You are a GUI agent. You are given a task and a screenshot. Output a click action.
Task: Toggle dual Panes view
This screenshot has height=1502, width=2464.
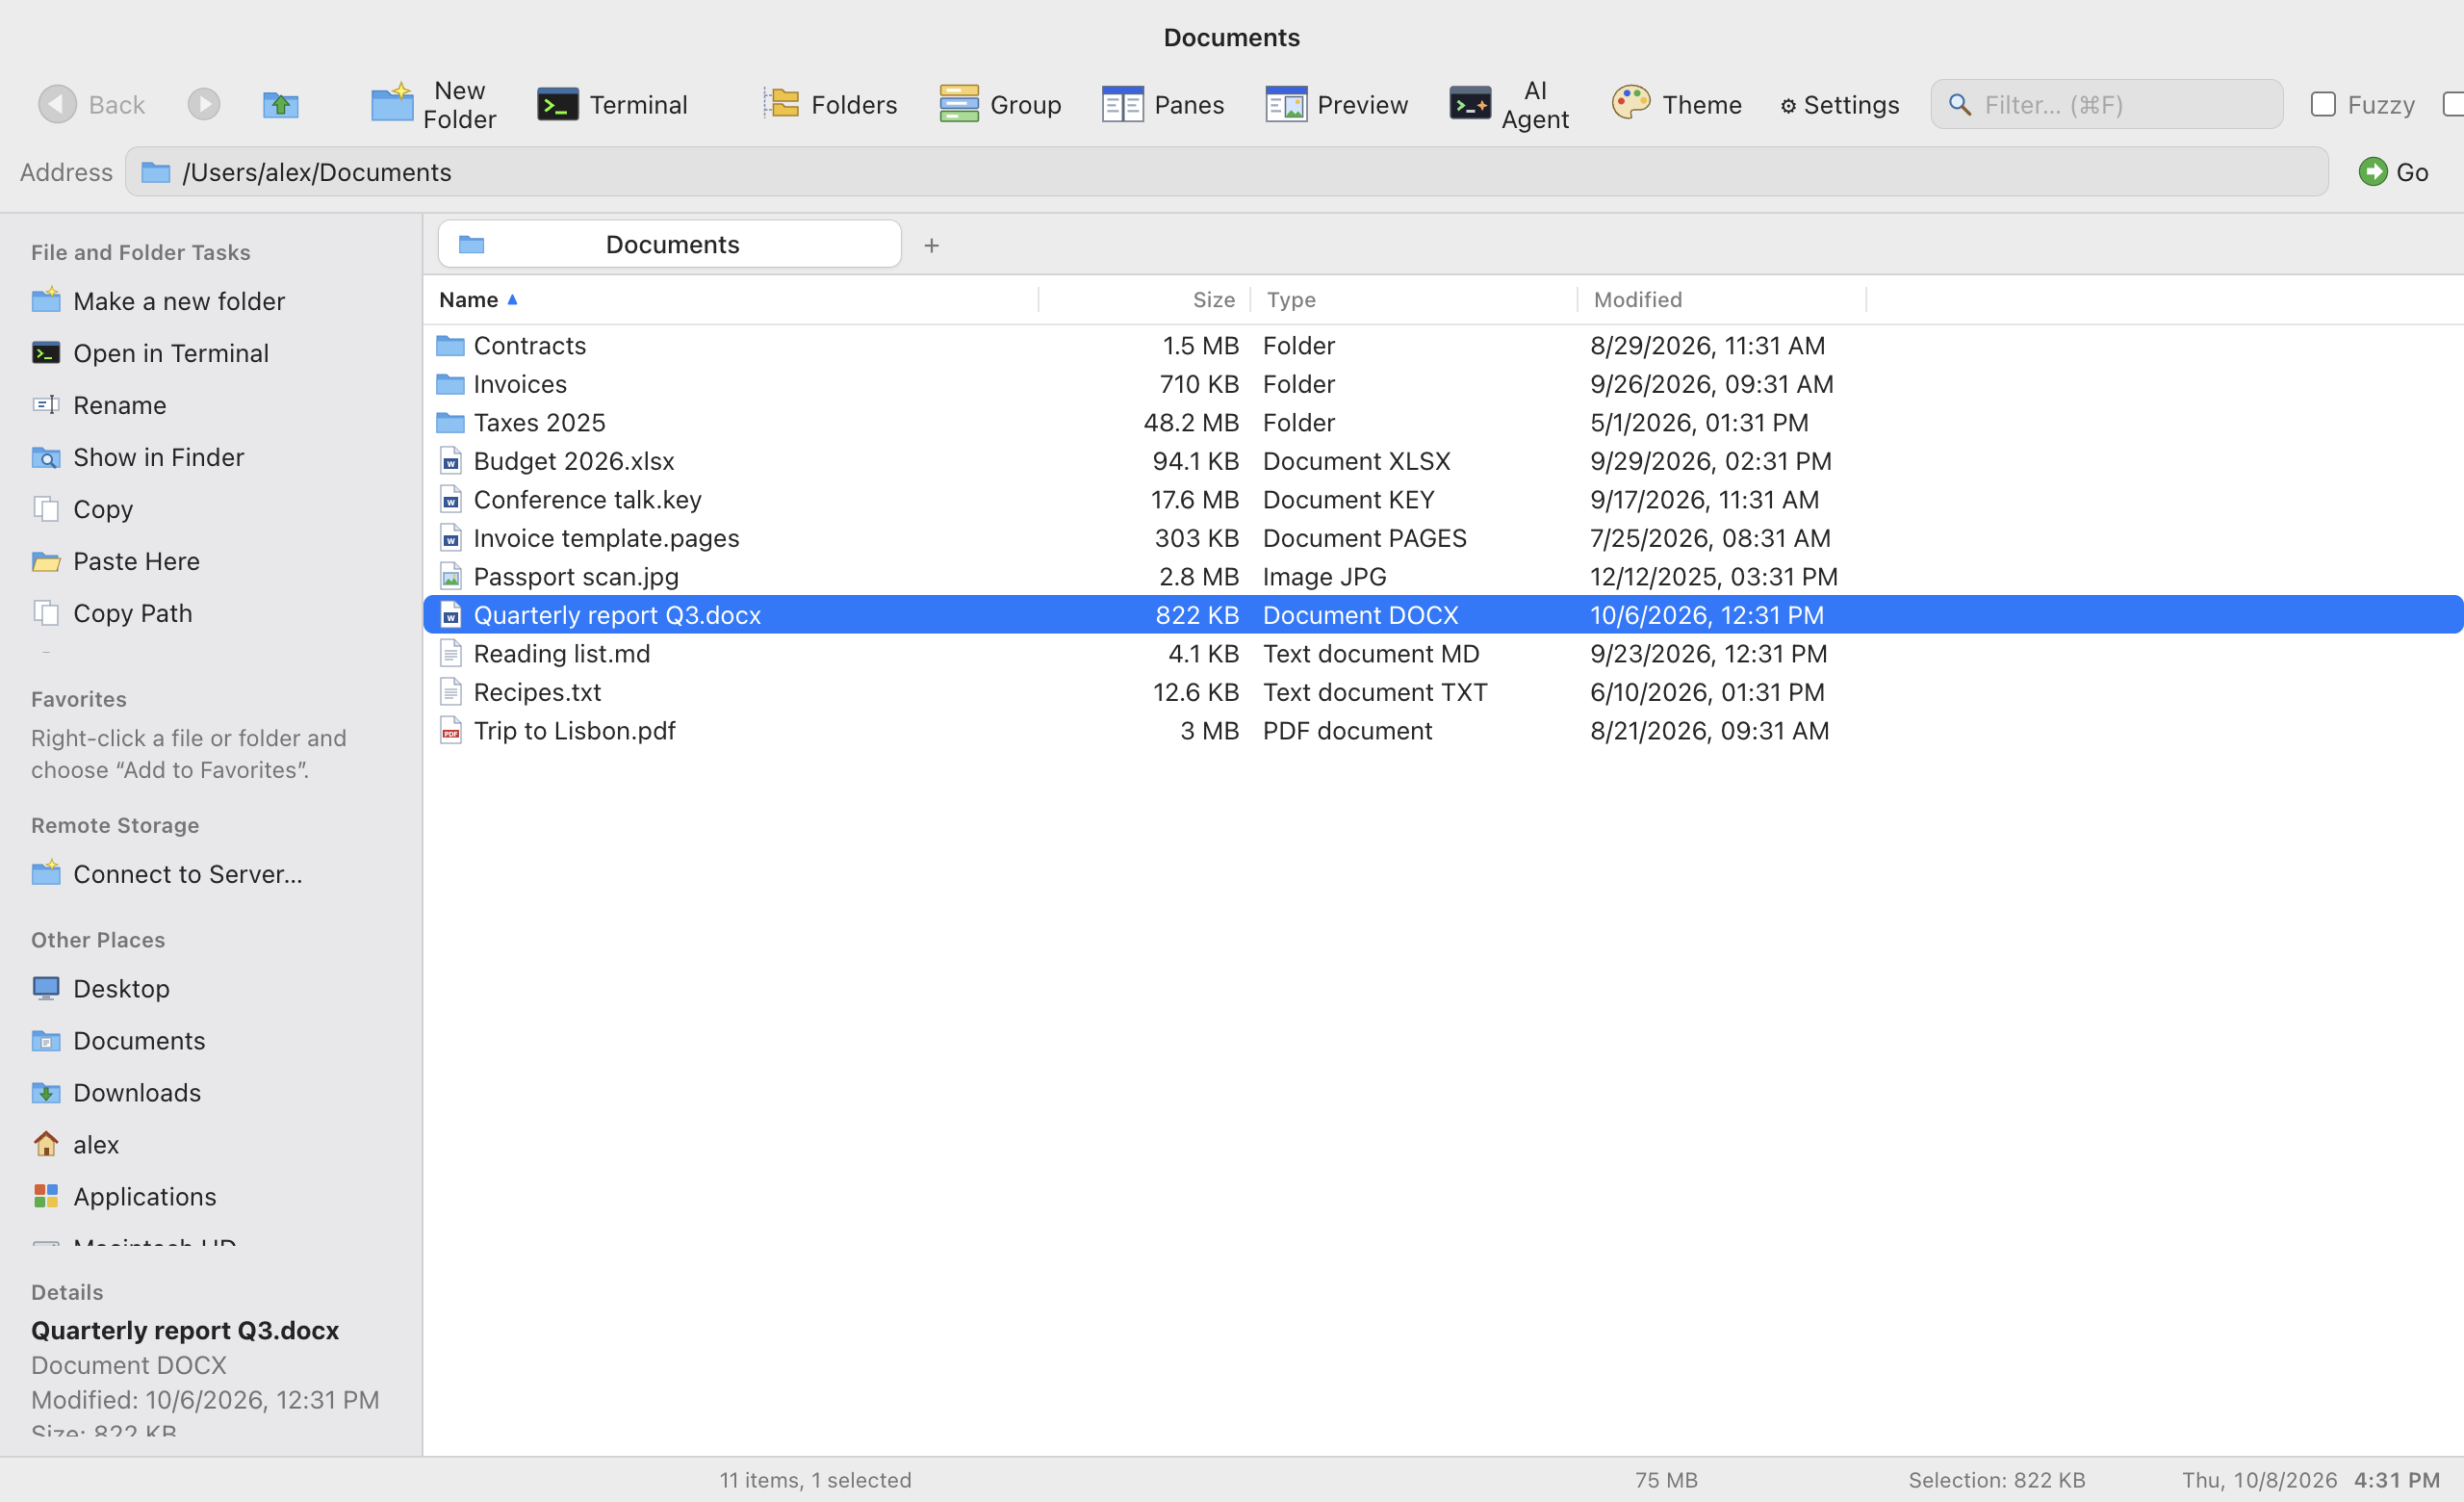tap(1163, 104)
